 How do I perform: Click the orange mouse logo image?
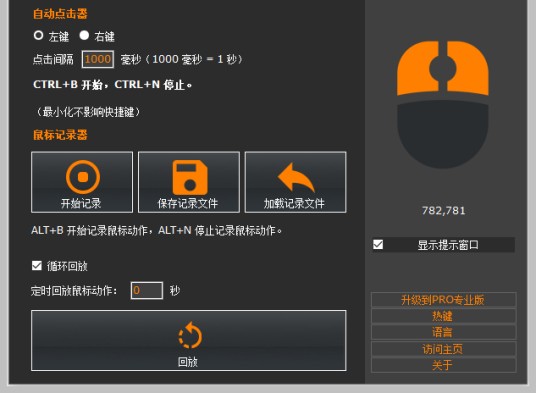[443, 104]
